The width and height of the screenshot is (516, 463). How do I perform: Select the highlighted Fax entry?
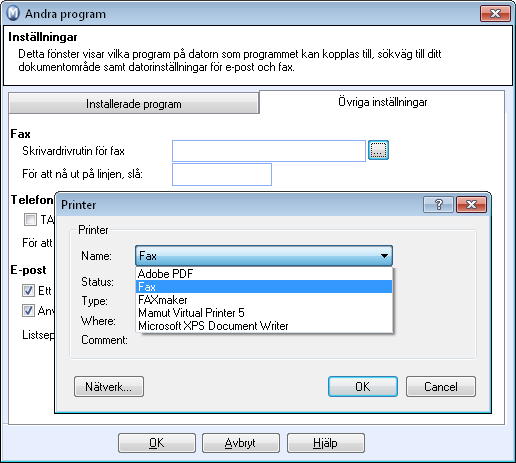point(264,287)
